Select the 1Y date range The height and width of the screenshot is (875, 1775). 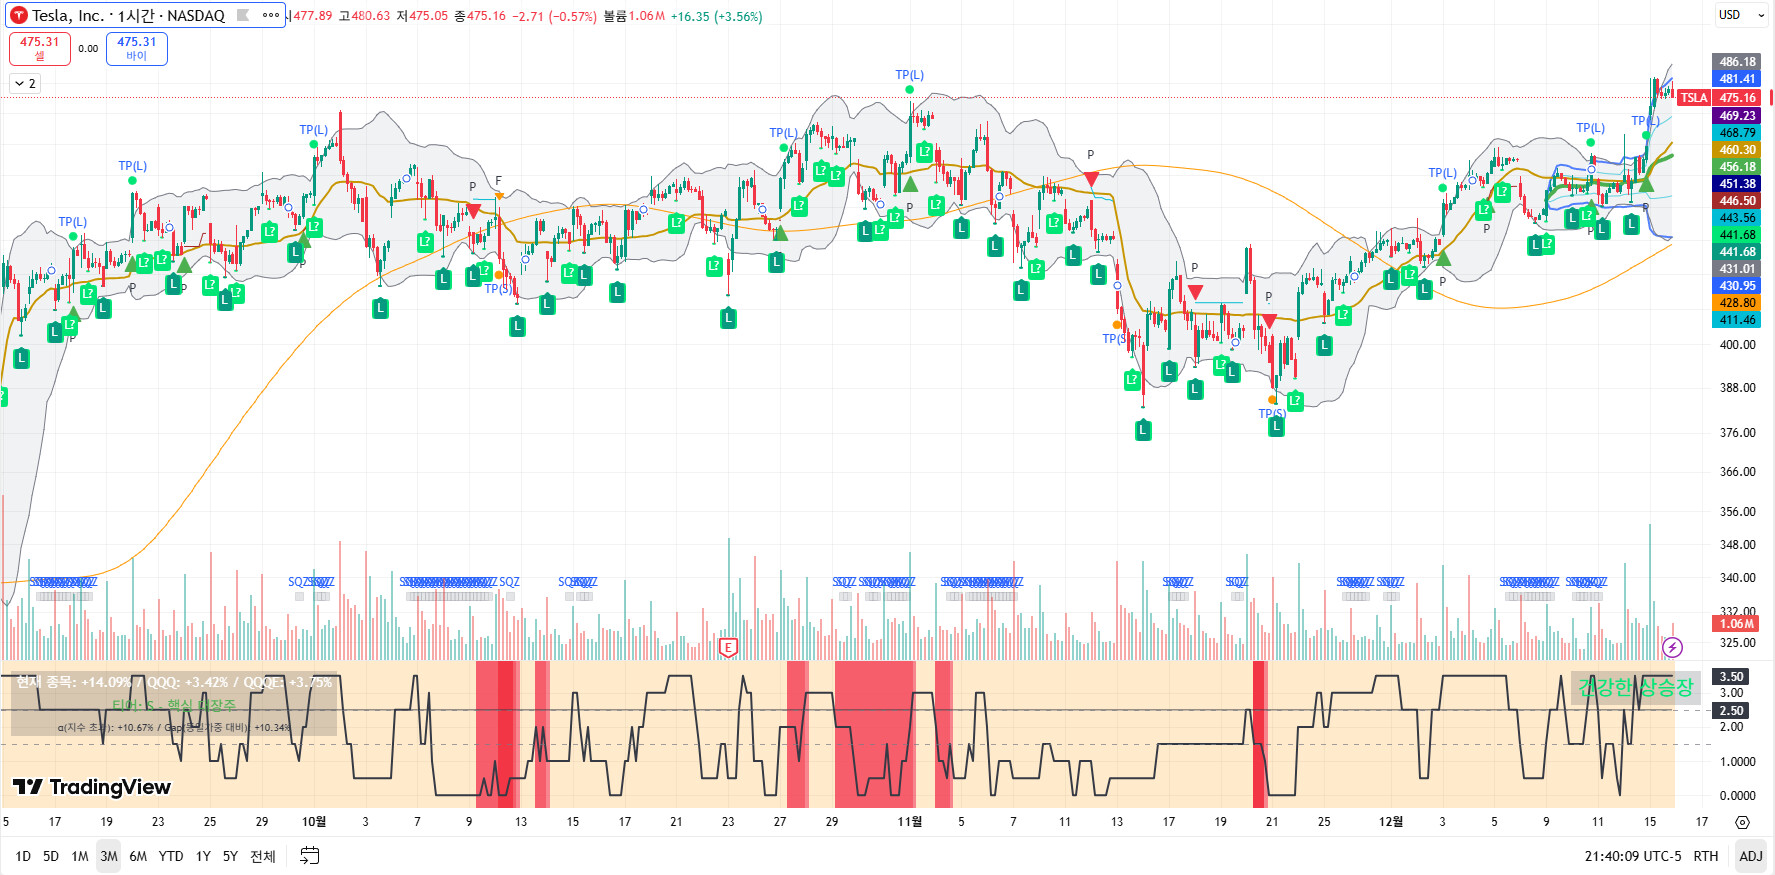(x=203, y=856)
